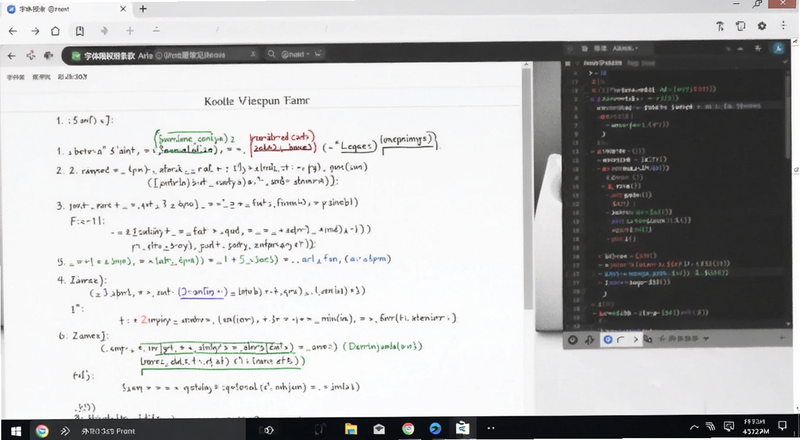Click the "Leqaes" underlined handwritten word
Screen dimensions: 800x440
(356, 146)
